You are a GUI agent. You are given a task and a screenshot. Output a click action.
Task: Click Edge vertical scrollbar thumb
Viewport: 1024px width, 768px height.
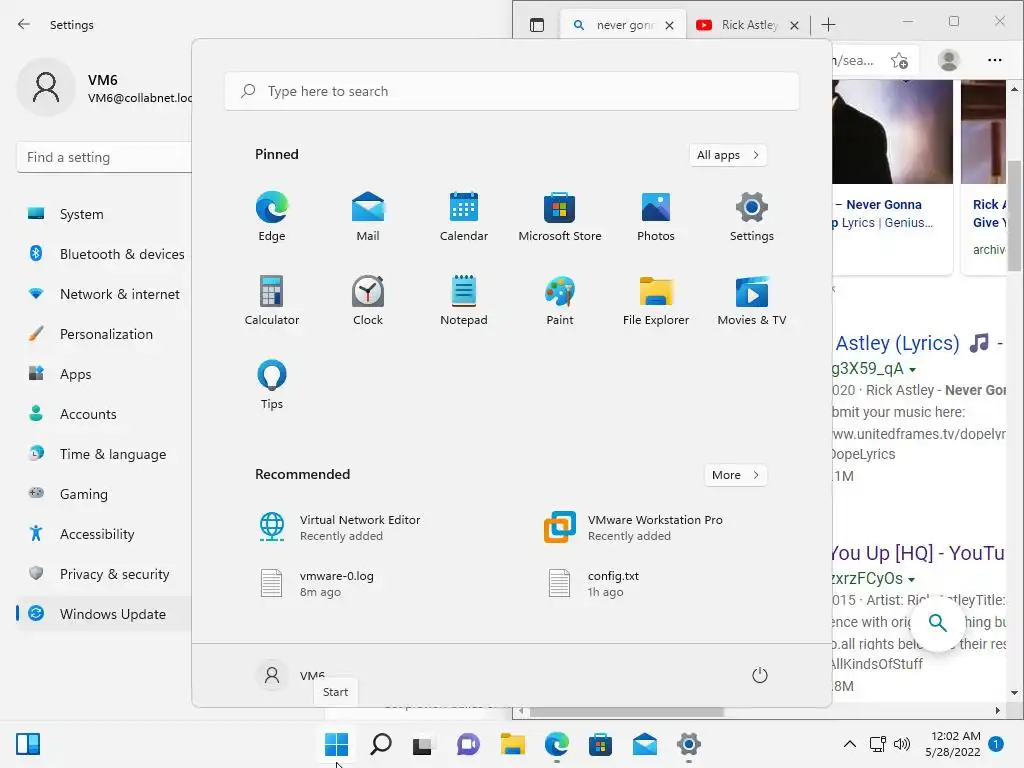pos(1014,216)
